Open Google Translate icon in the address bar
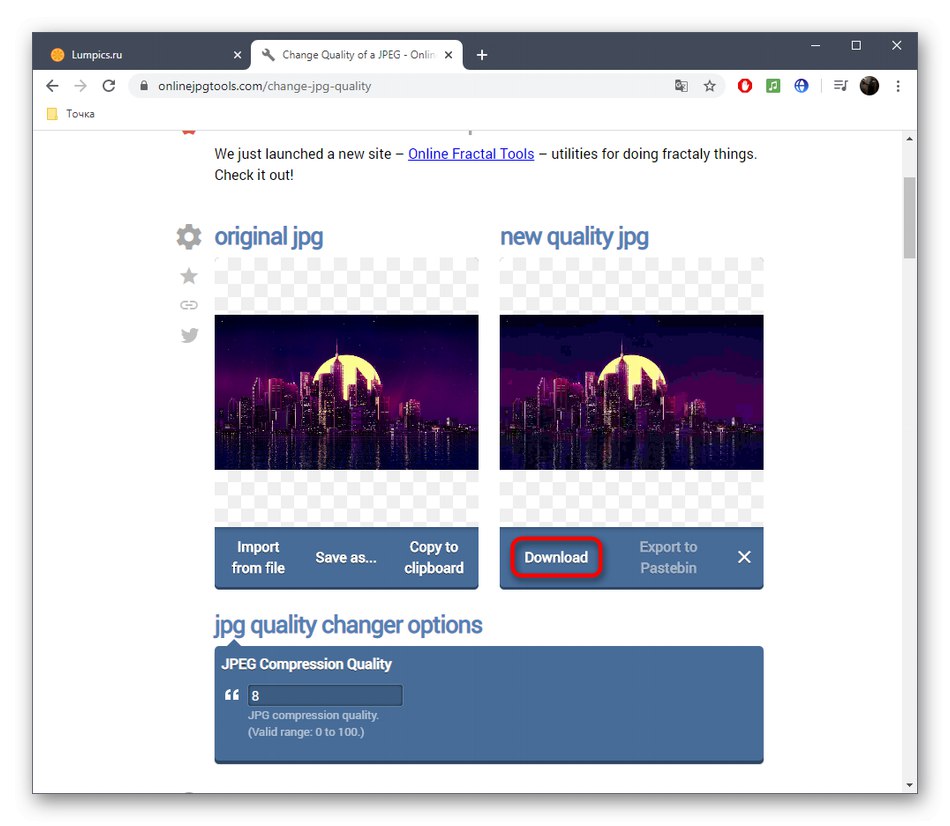 pyautogui.click(x=681, y=86)
